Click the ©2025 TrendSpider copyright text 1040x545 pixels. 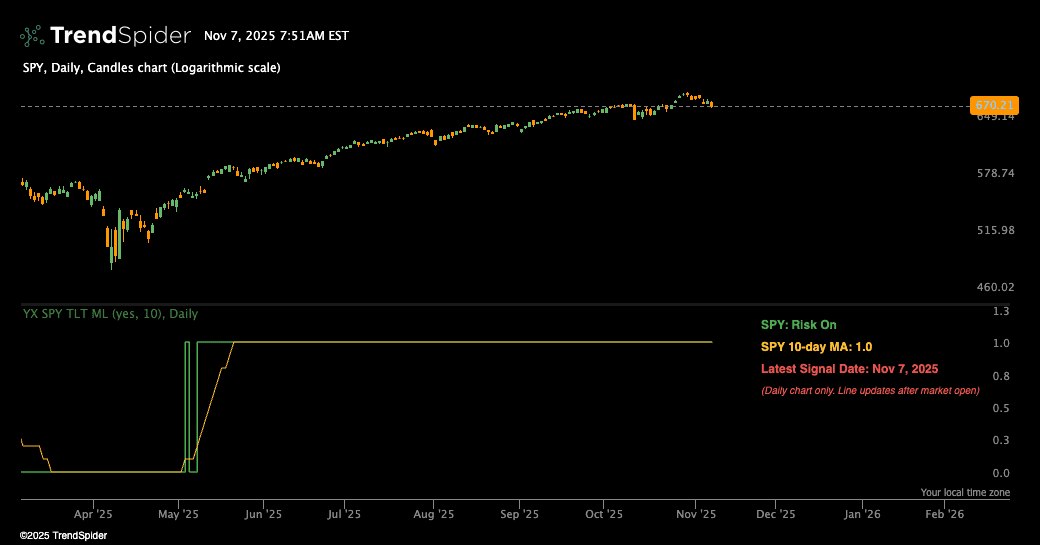point(63,536)
